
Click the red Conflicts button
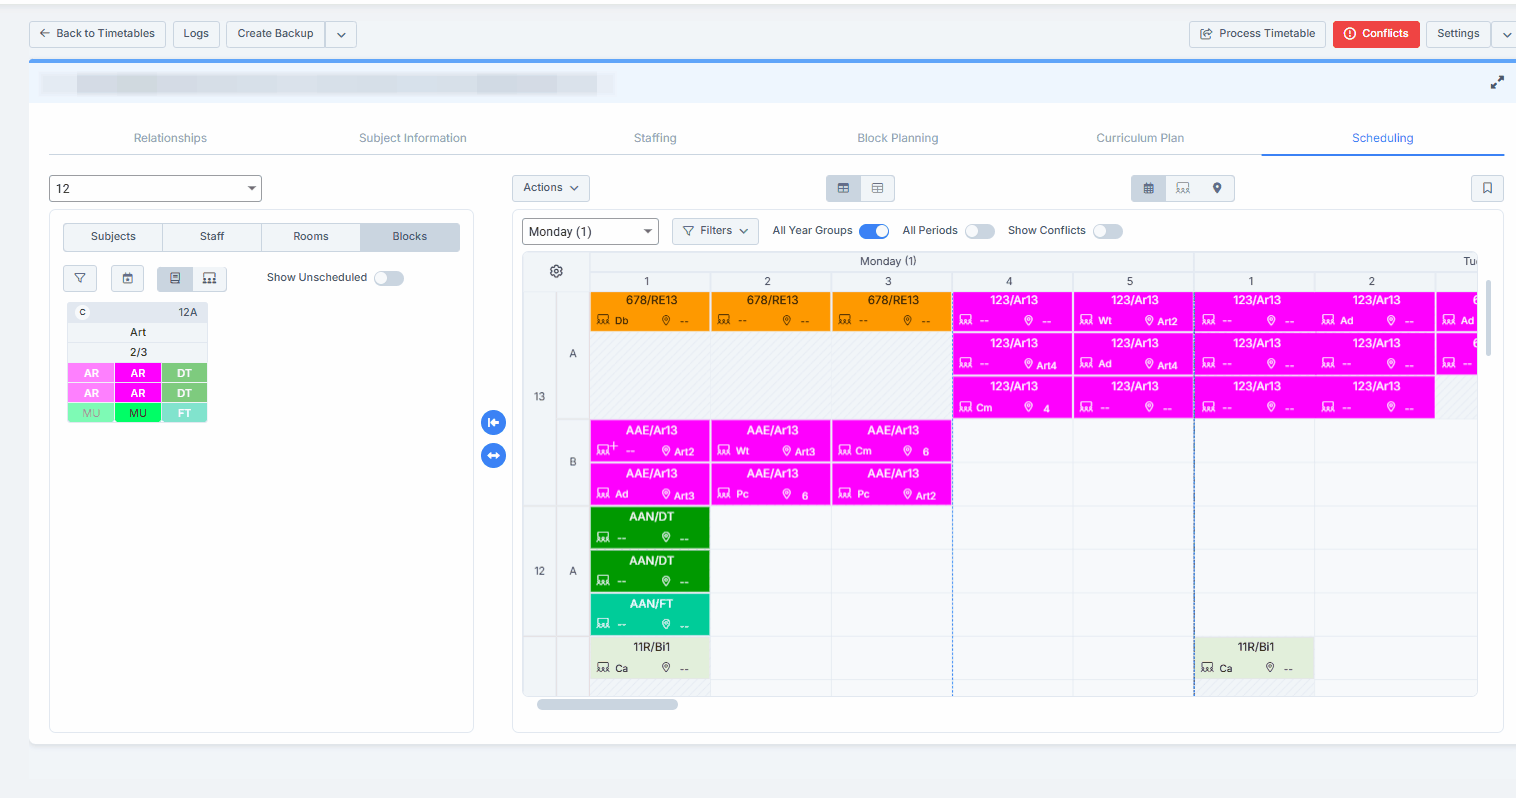coord(1375,34)
